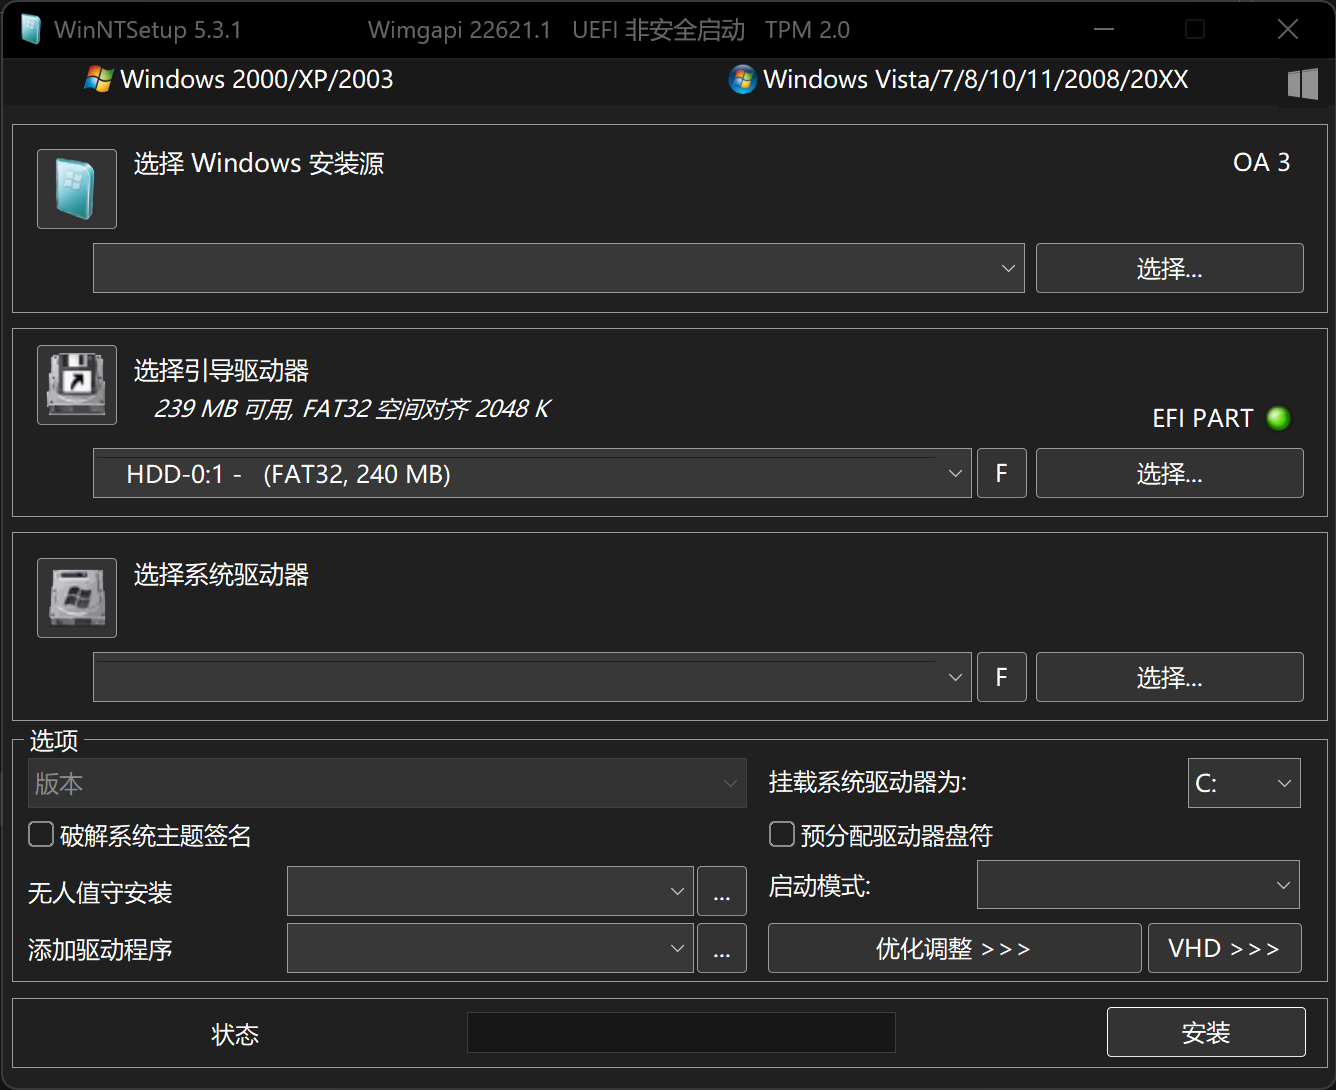Image resolution: width=1336 pixels, height=1090 pixels.
Task: Click the 优化调整 >>> button
Action: pyautogui.click(x=954, y=948)
